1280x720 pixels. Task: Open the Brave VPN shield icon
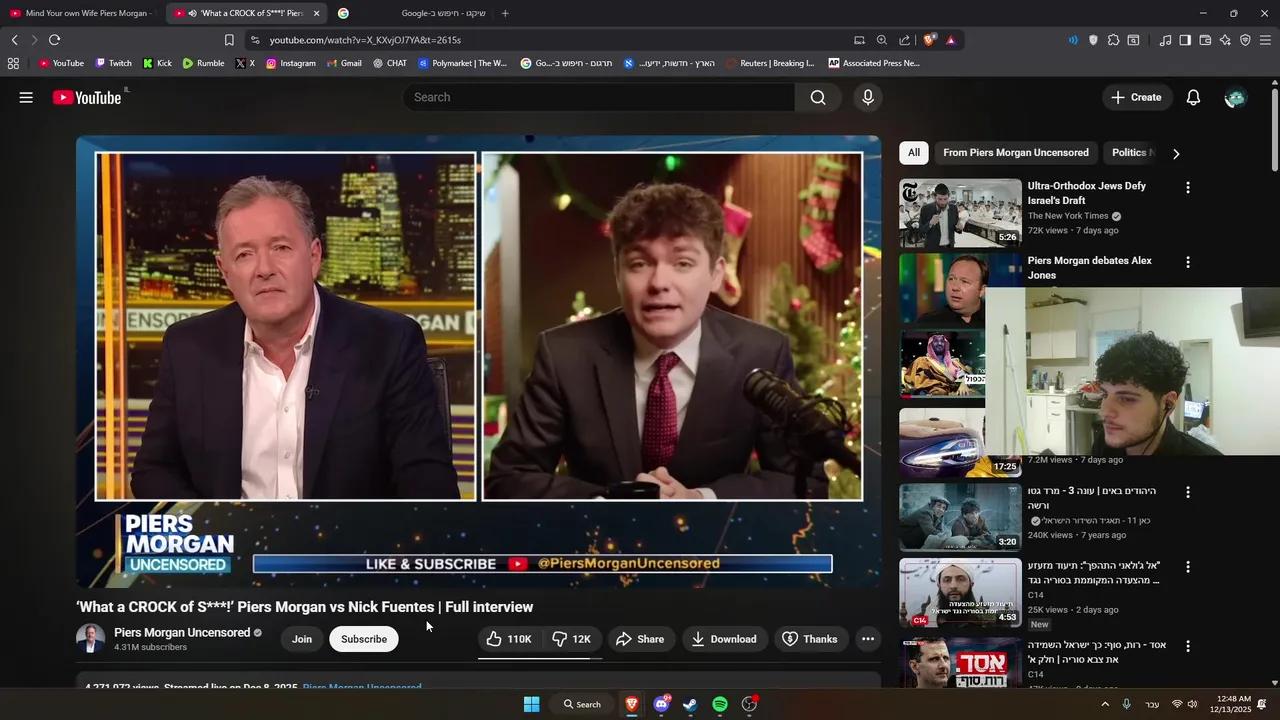click(1245, 40)
